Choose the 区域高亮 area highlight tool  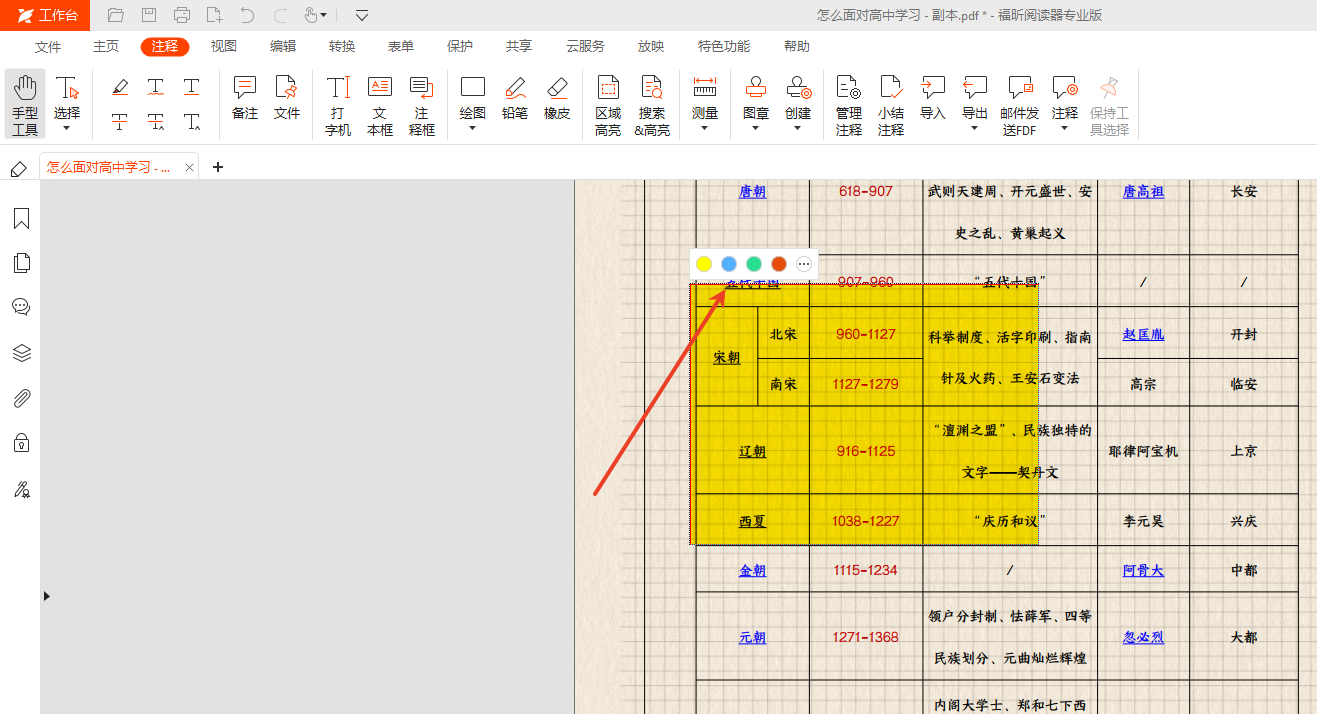pyautogui.click(x=608, y=104)
